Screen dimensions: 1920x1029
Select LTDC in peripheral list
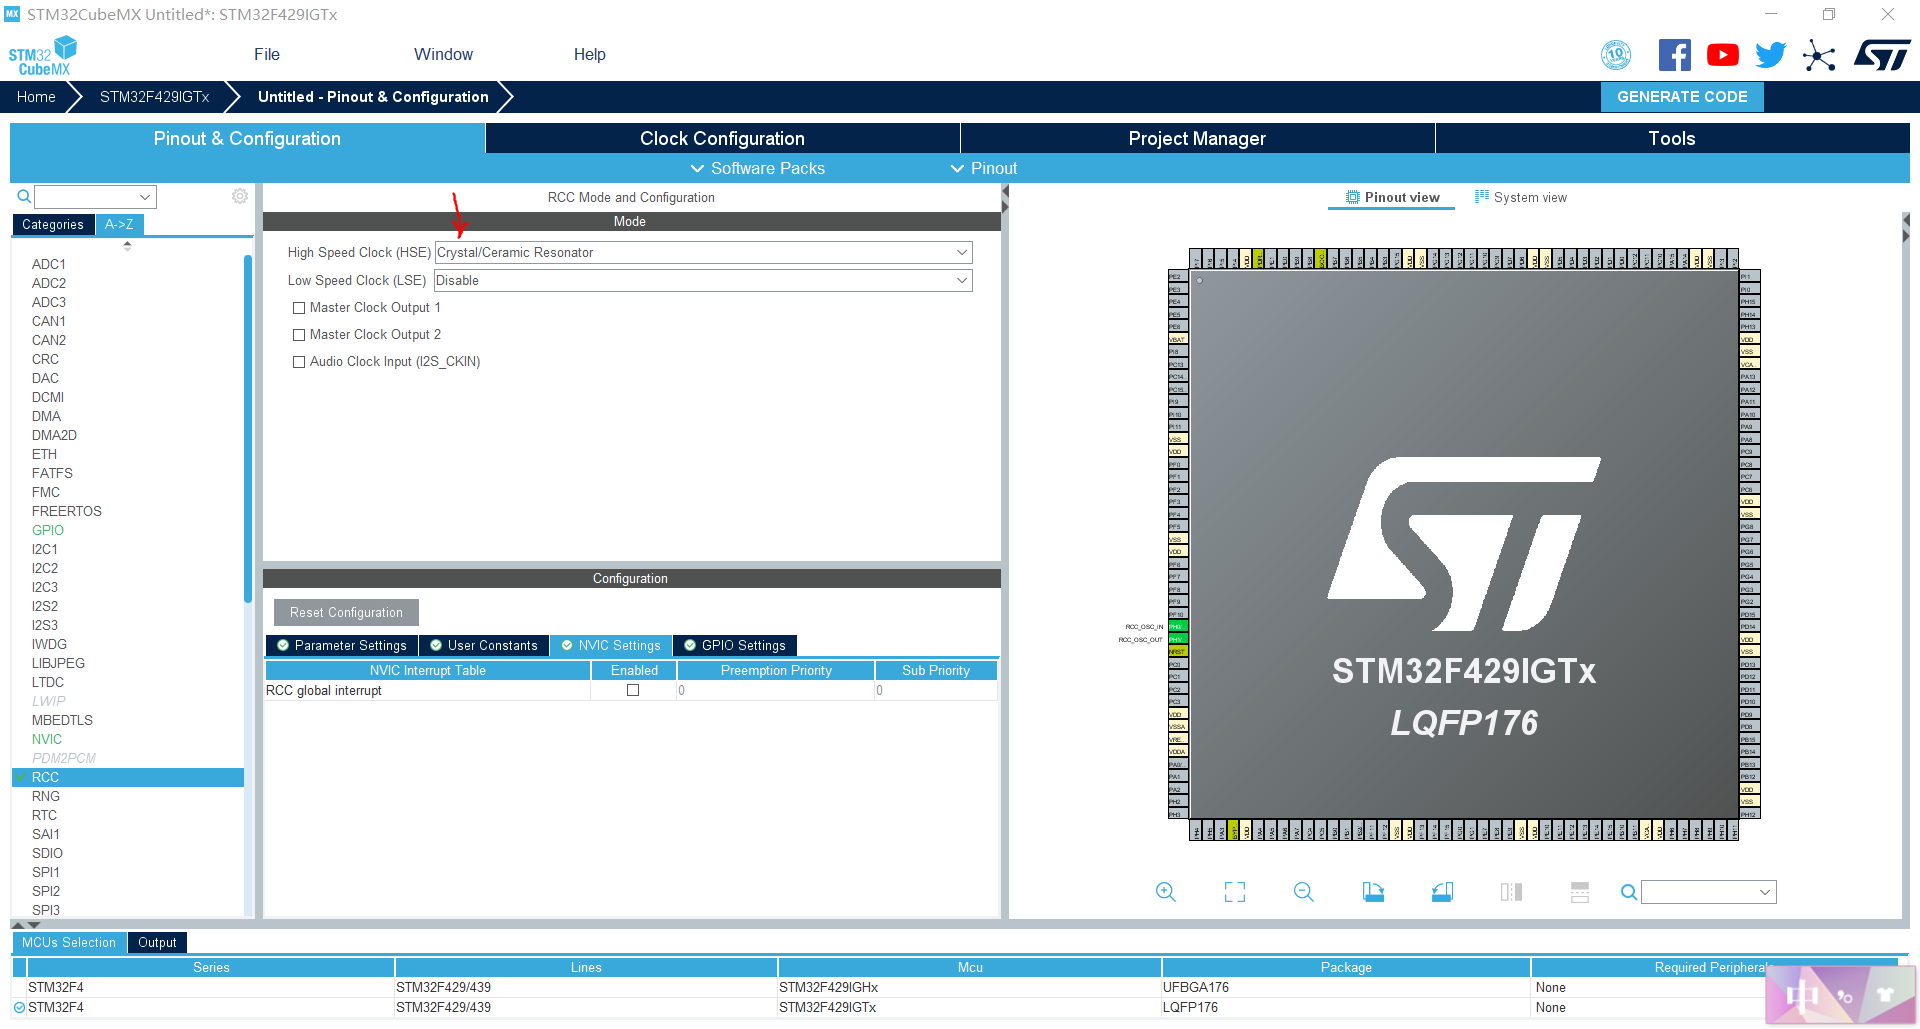click(47, 683)
